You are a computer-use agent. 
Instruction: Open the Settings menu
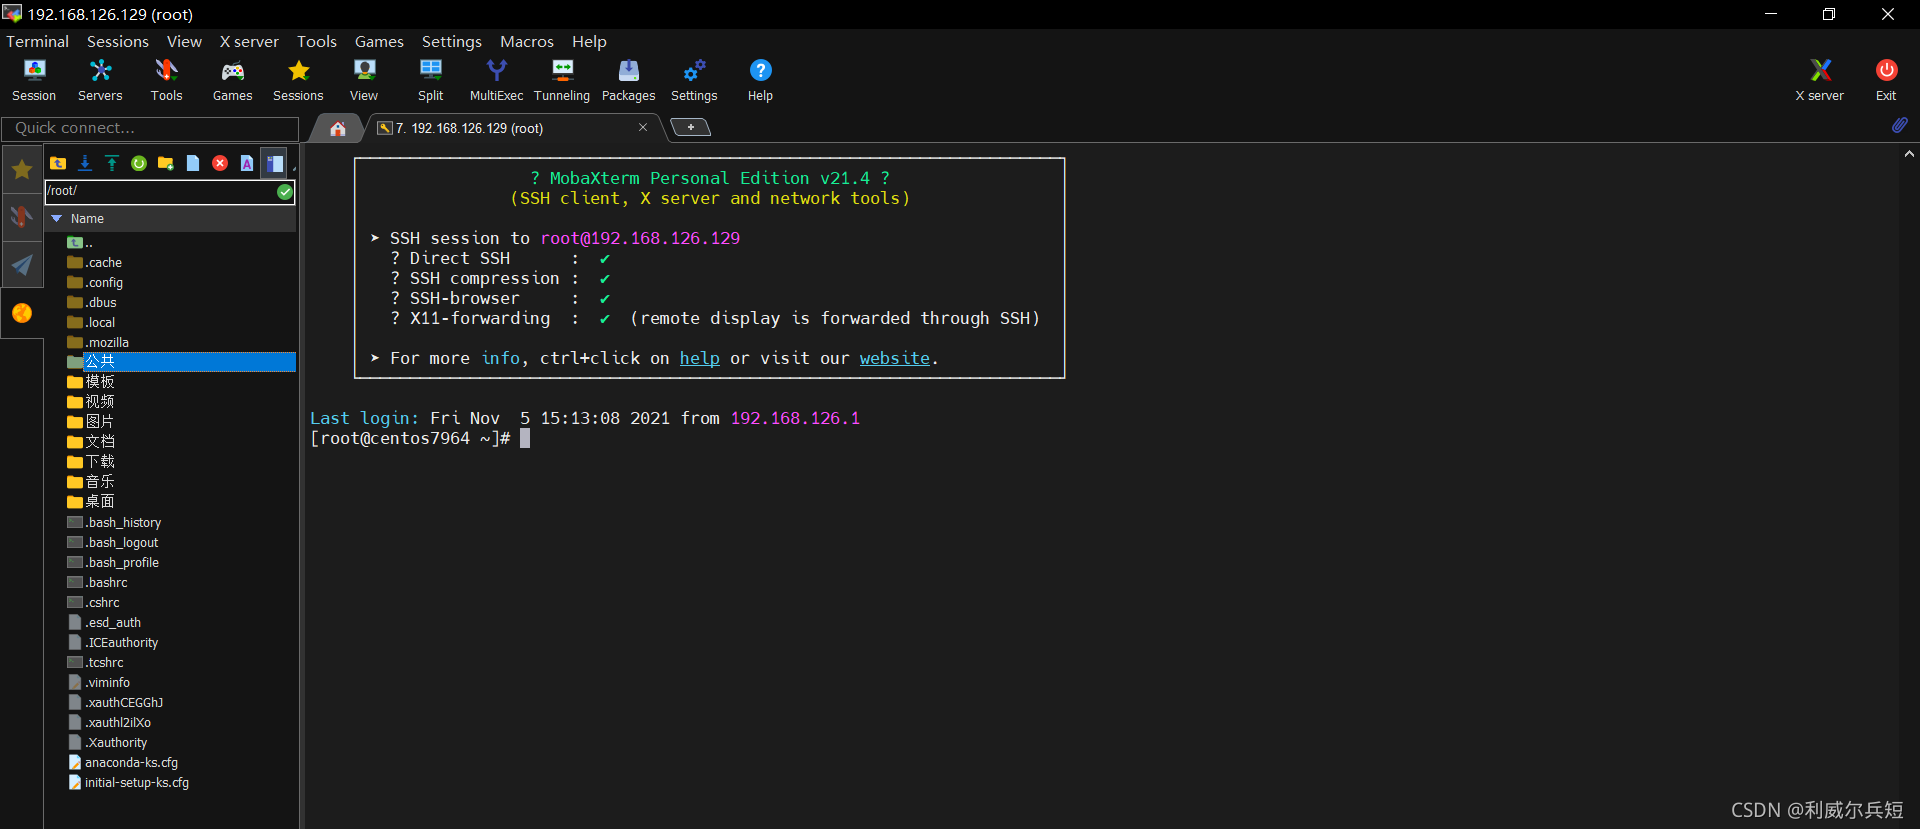[452, 41]
